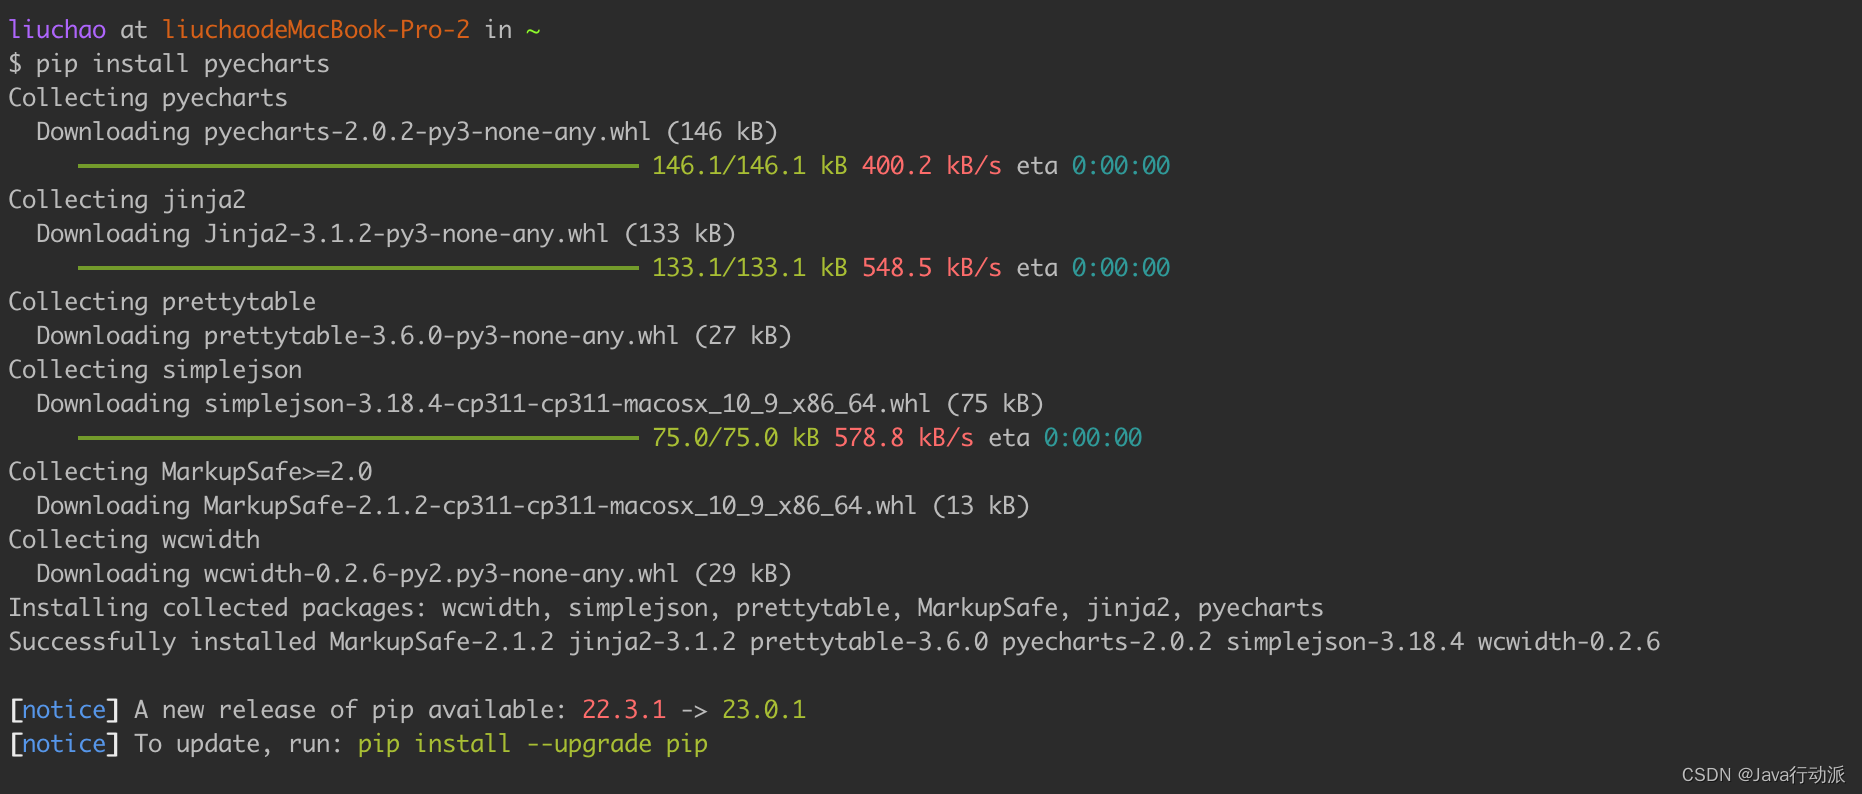The image size is (1862, 794).
Task: Click the old pip version 22.3.1
Action: pyautogui.click(x=624, y=710)
